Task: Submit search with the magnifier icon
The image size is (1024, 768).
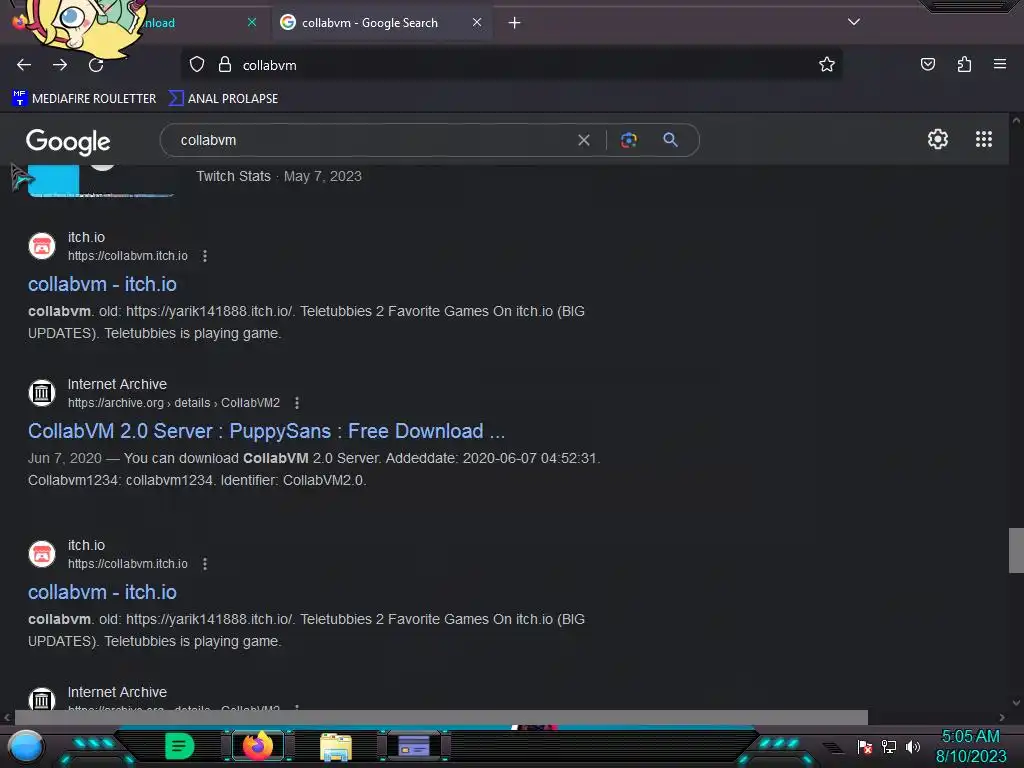Action: coord(670,140)
